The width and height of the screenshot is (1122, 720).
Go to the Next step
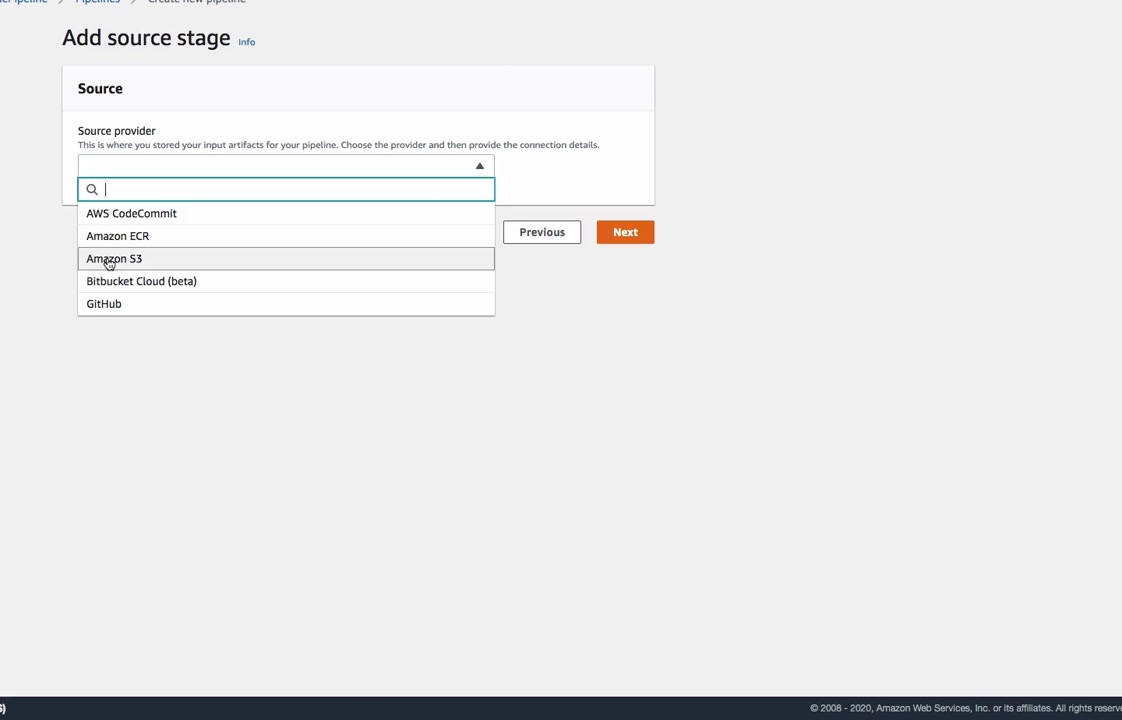pyautogui.click(x=625, y=232)
